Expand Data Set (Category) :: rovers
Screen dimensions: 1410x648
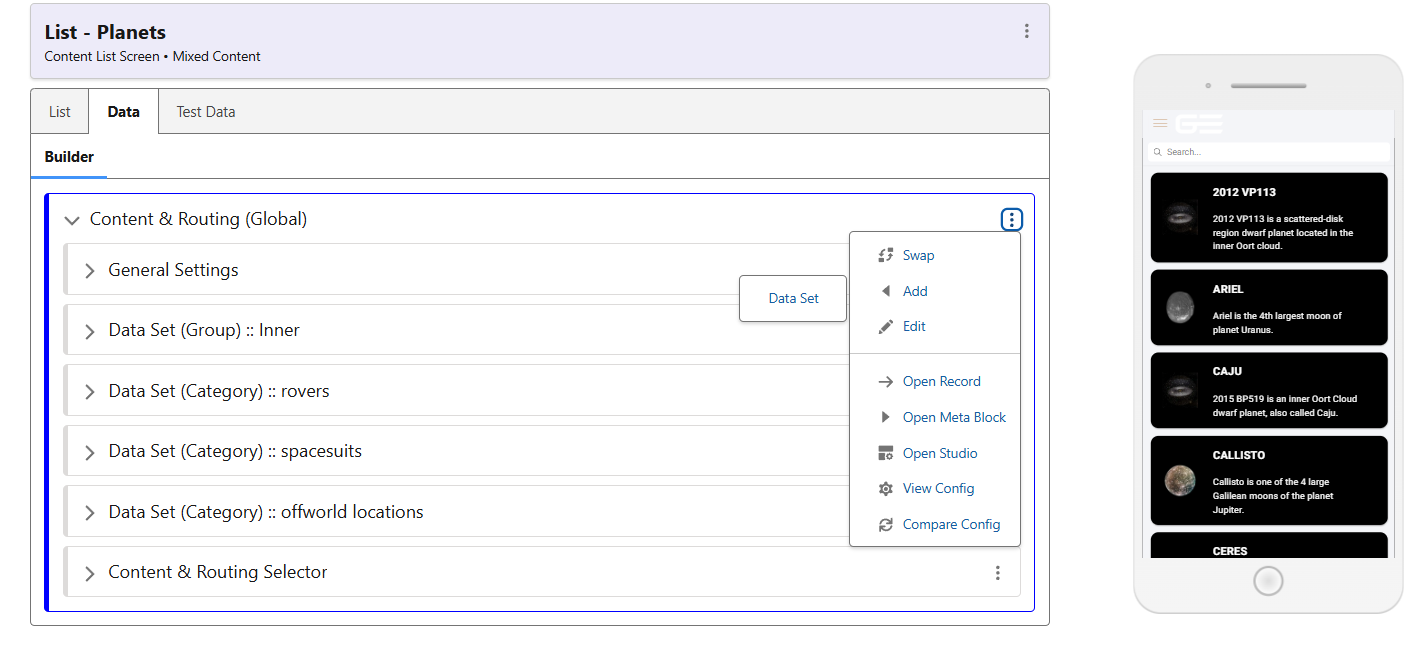(x=90, y=392)
